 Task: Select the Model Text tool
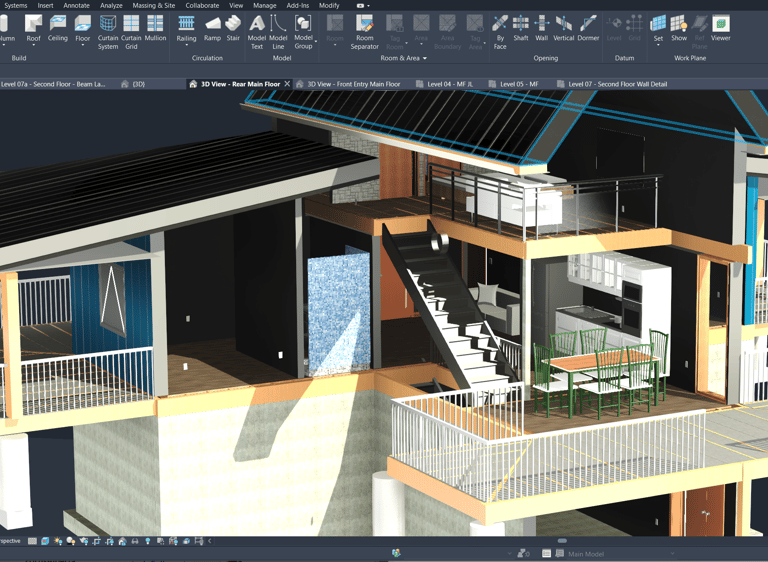pyautogui.click(x=257, y=32)
